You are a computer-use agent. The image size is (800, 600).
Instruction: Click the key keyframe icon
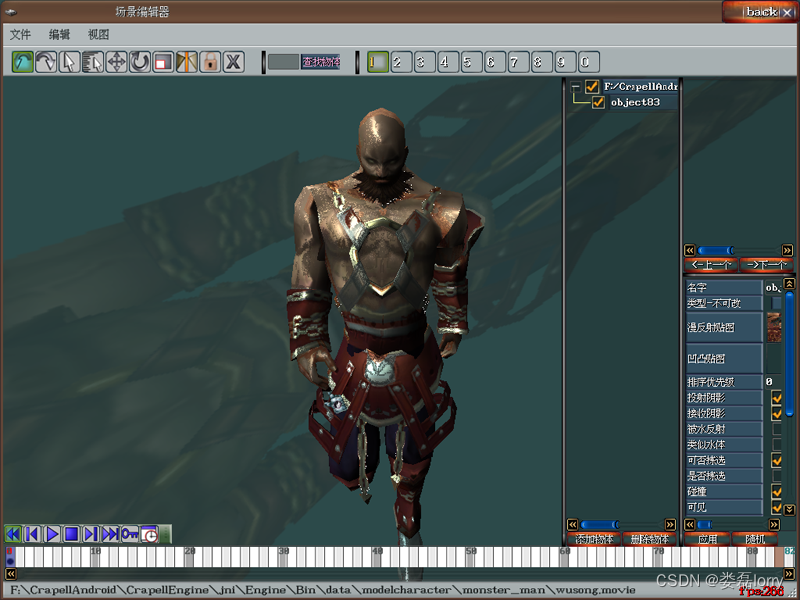click(130, 534)
